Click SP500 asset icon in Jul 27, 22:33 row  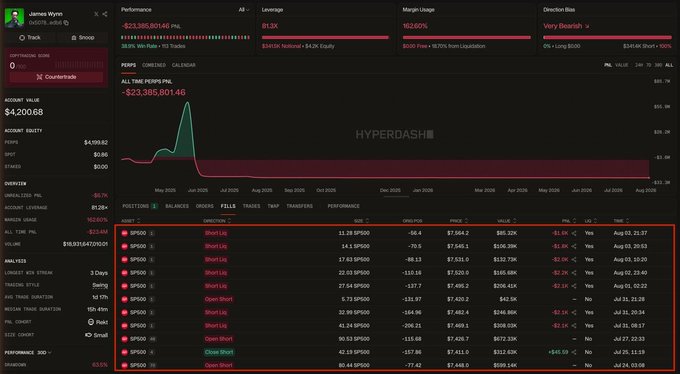[124, 339]
